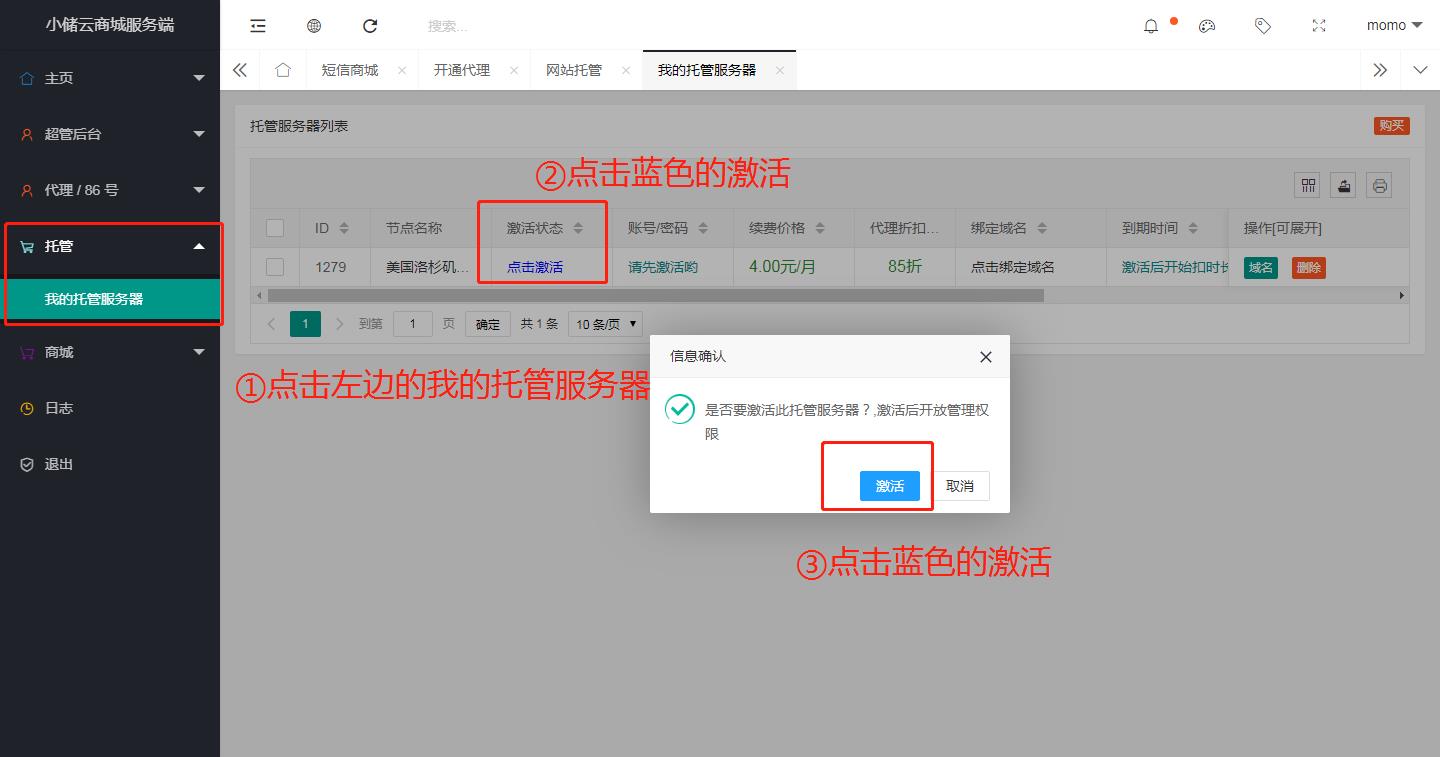Viewport: 1440px width, 757px height.
Task: Expand the 超管后台 sidebar menu
Action: [x=110, y=134]
